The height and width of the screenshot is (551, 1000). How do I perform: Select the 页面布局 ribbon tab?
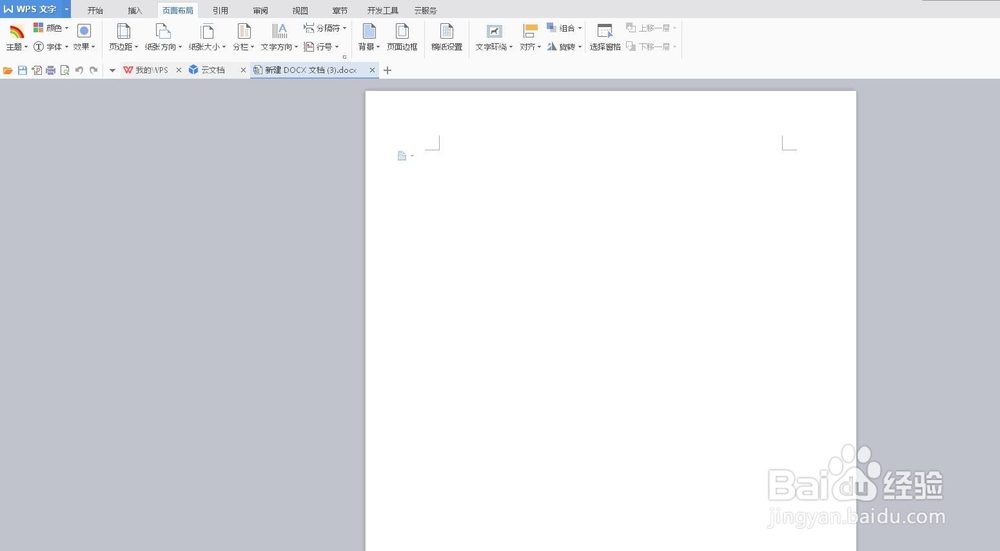pos(177,10)
